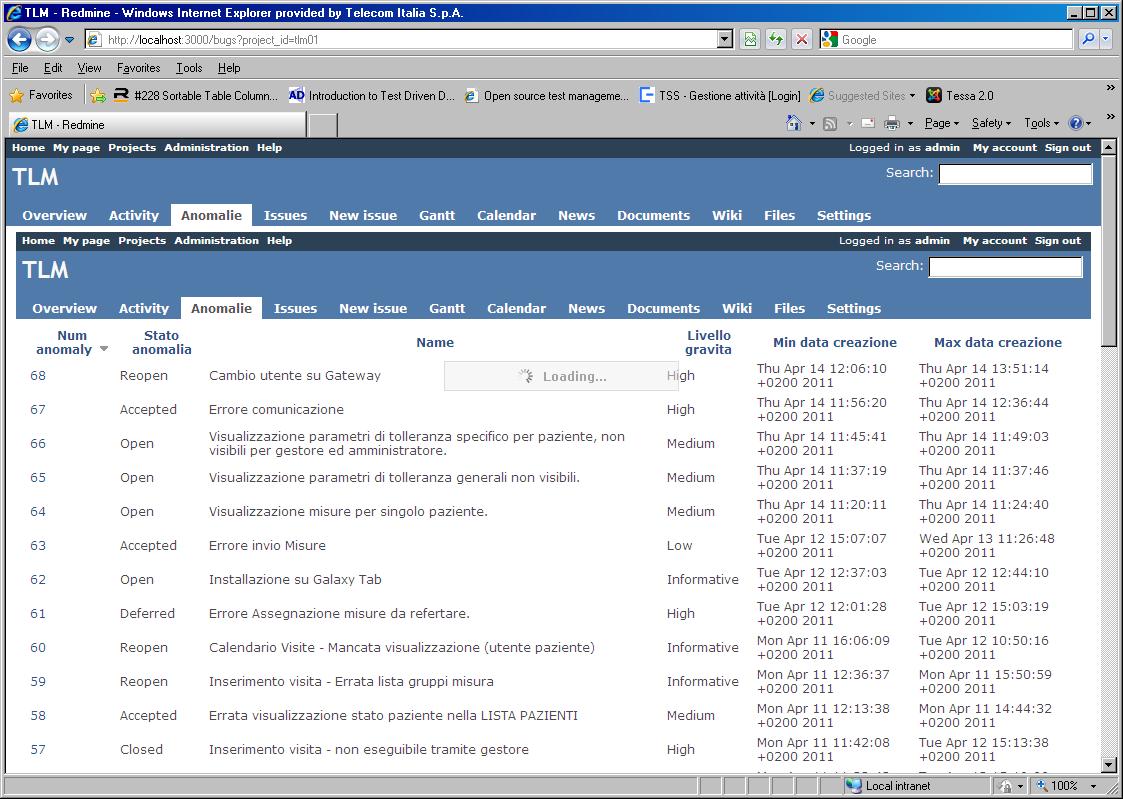The width and height of the screenshot is (1123, 799).
Task: Click the top Sign out link
Action: click(x=1068, y=148)
